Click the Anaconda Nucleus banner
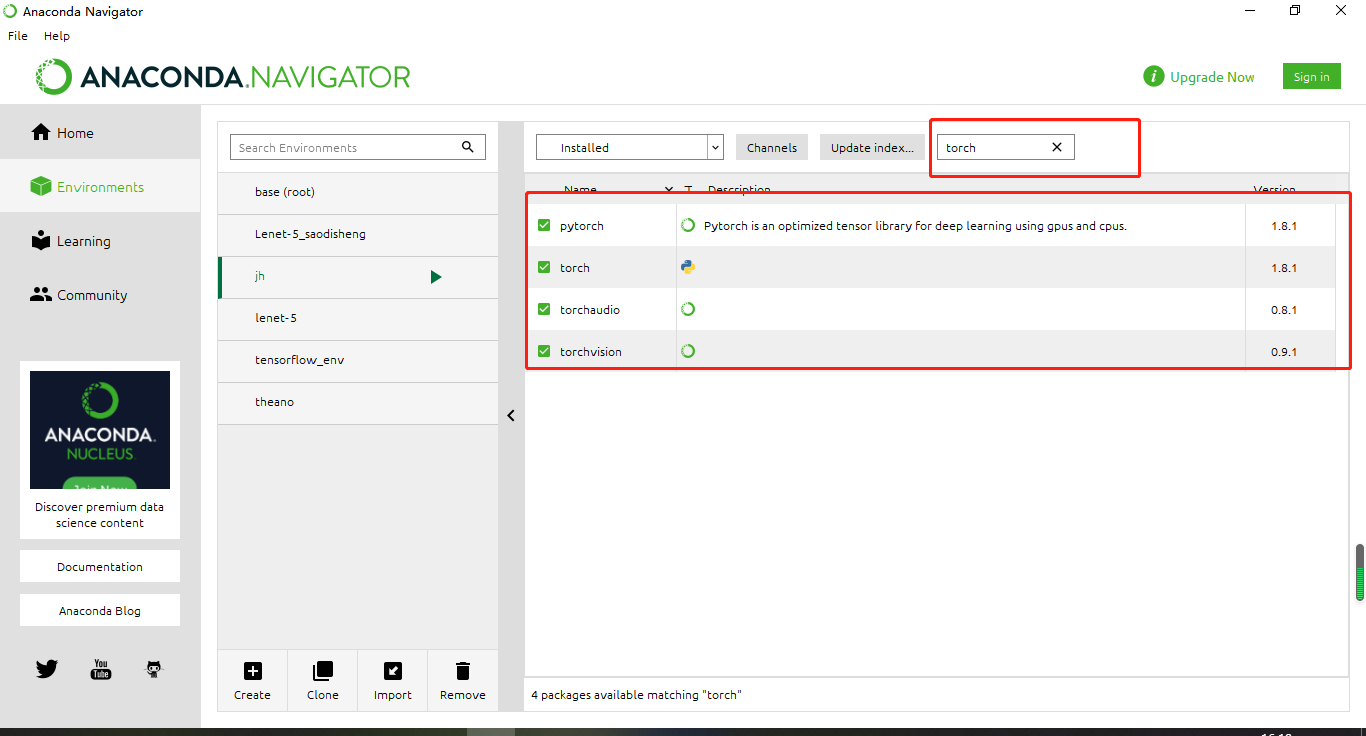 pyautogui.click(x=100, y=430)
